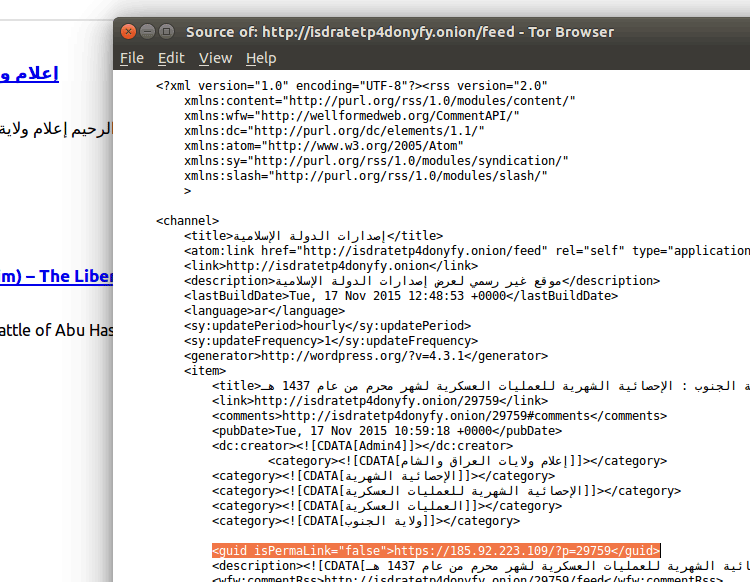This screenshot has width=750, height=582.
Task: Click the xmlns:content namespace line
Action: click(x=380, y=100)
